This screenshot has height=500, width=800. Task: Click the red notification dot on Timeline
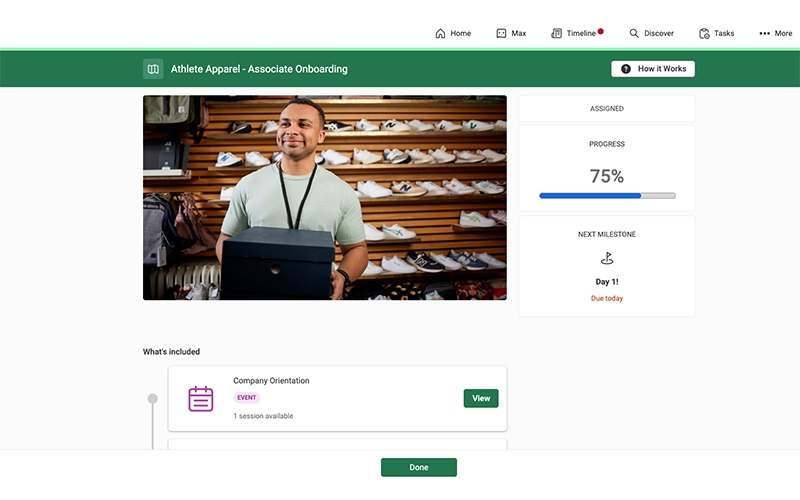pos(600,31)
